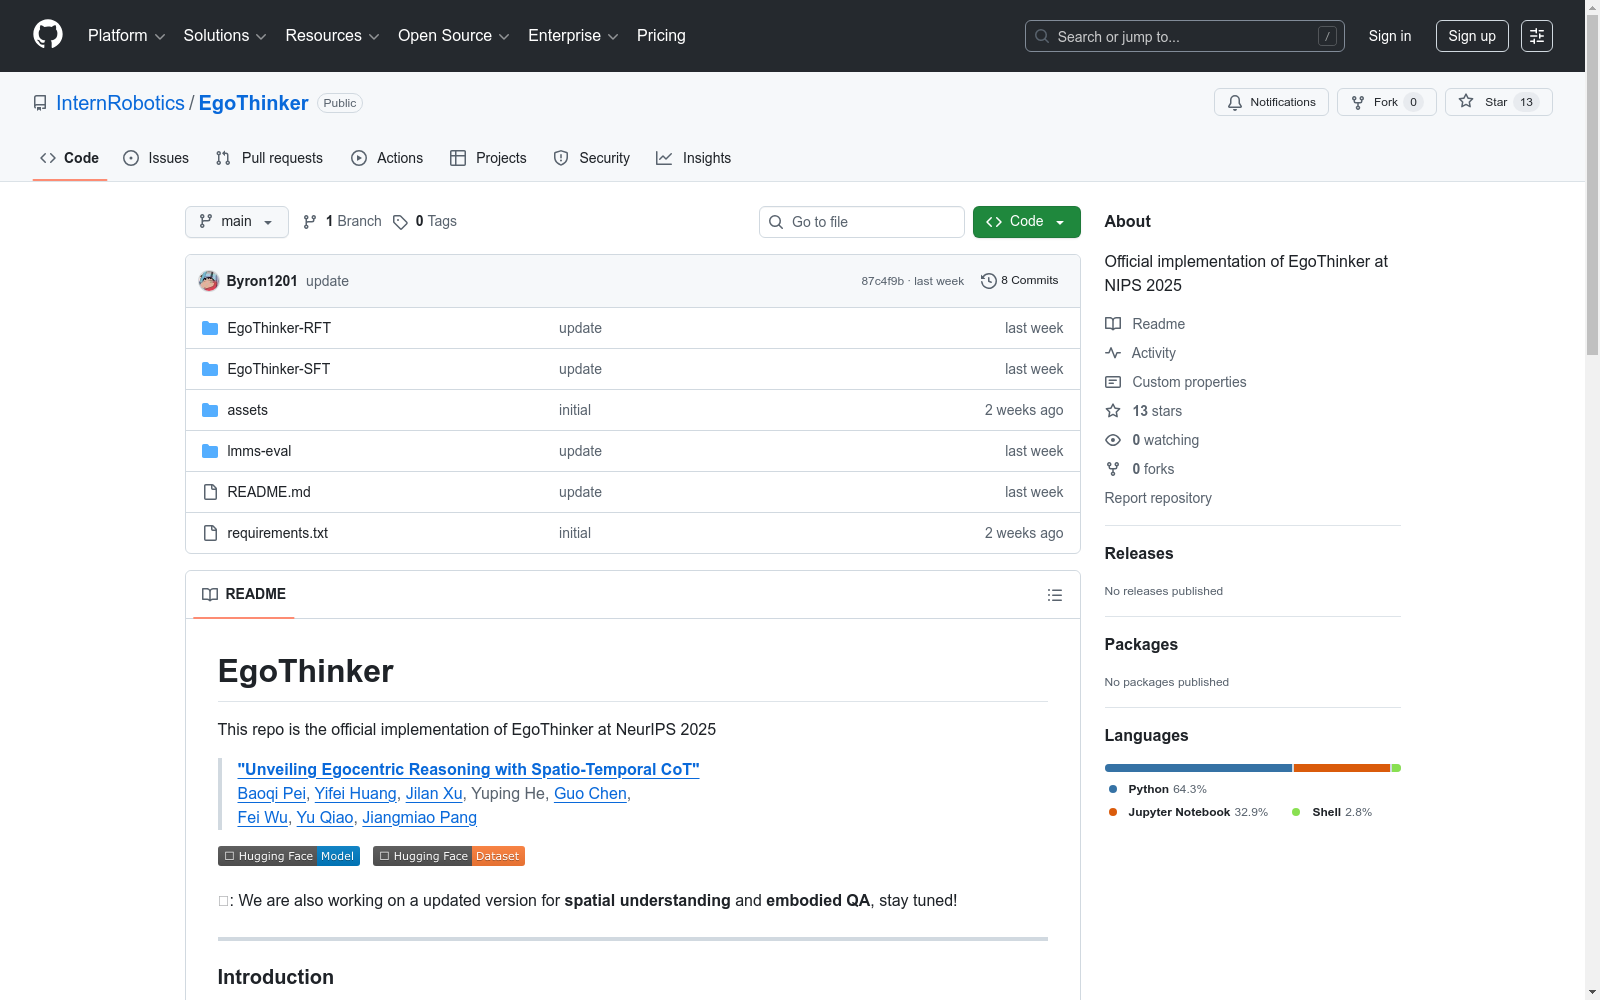The height and width of the screenshot is (1000, 1600).
Task: Expand the Platform menu
Action: coord(126,36)
